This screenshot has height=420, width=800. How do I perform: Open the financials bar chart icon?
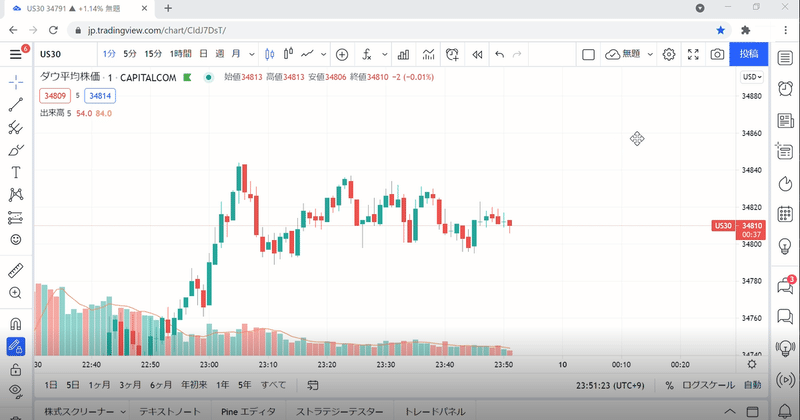pos(404,54)
